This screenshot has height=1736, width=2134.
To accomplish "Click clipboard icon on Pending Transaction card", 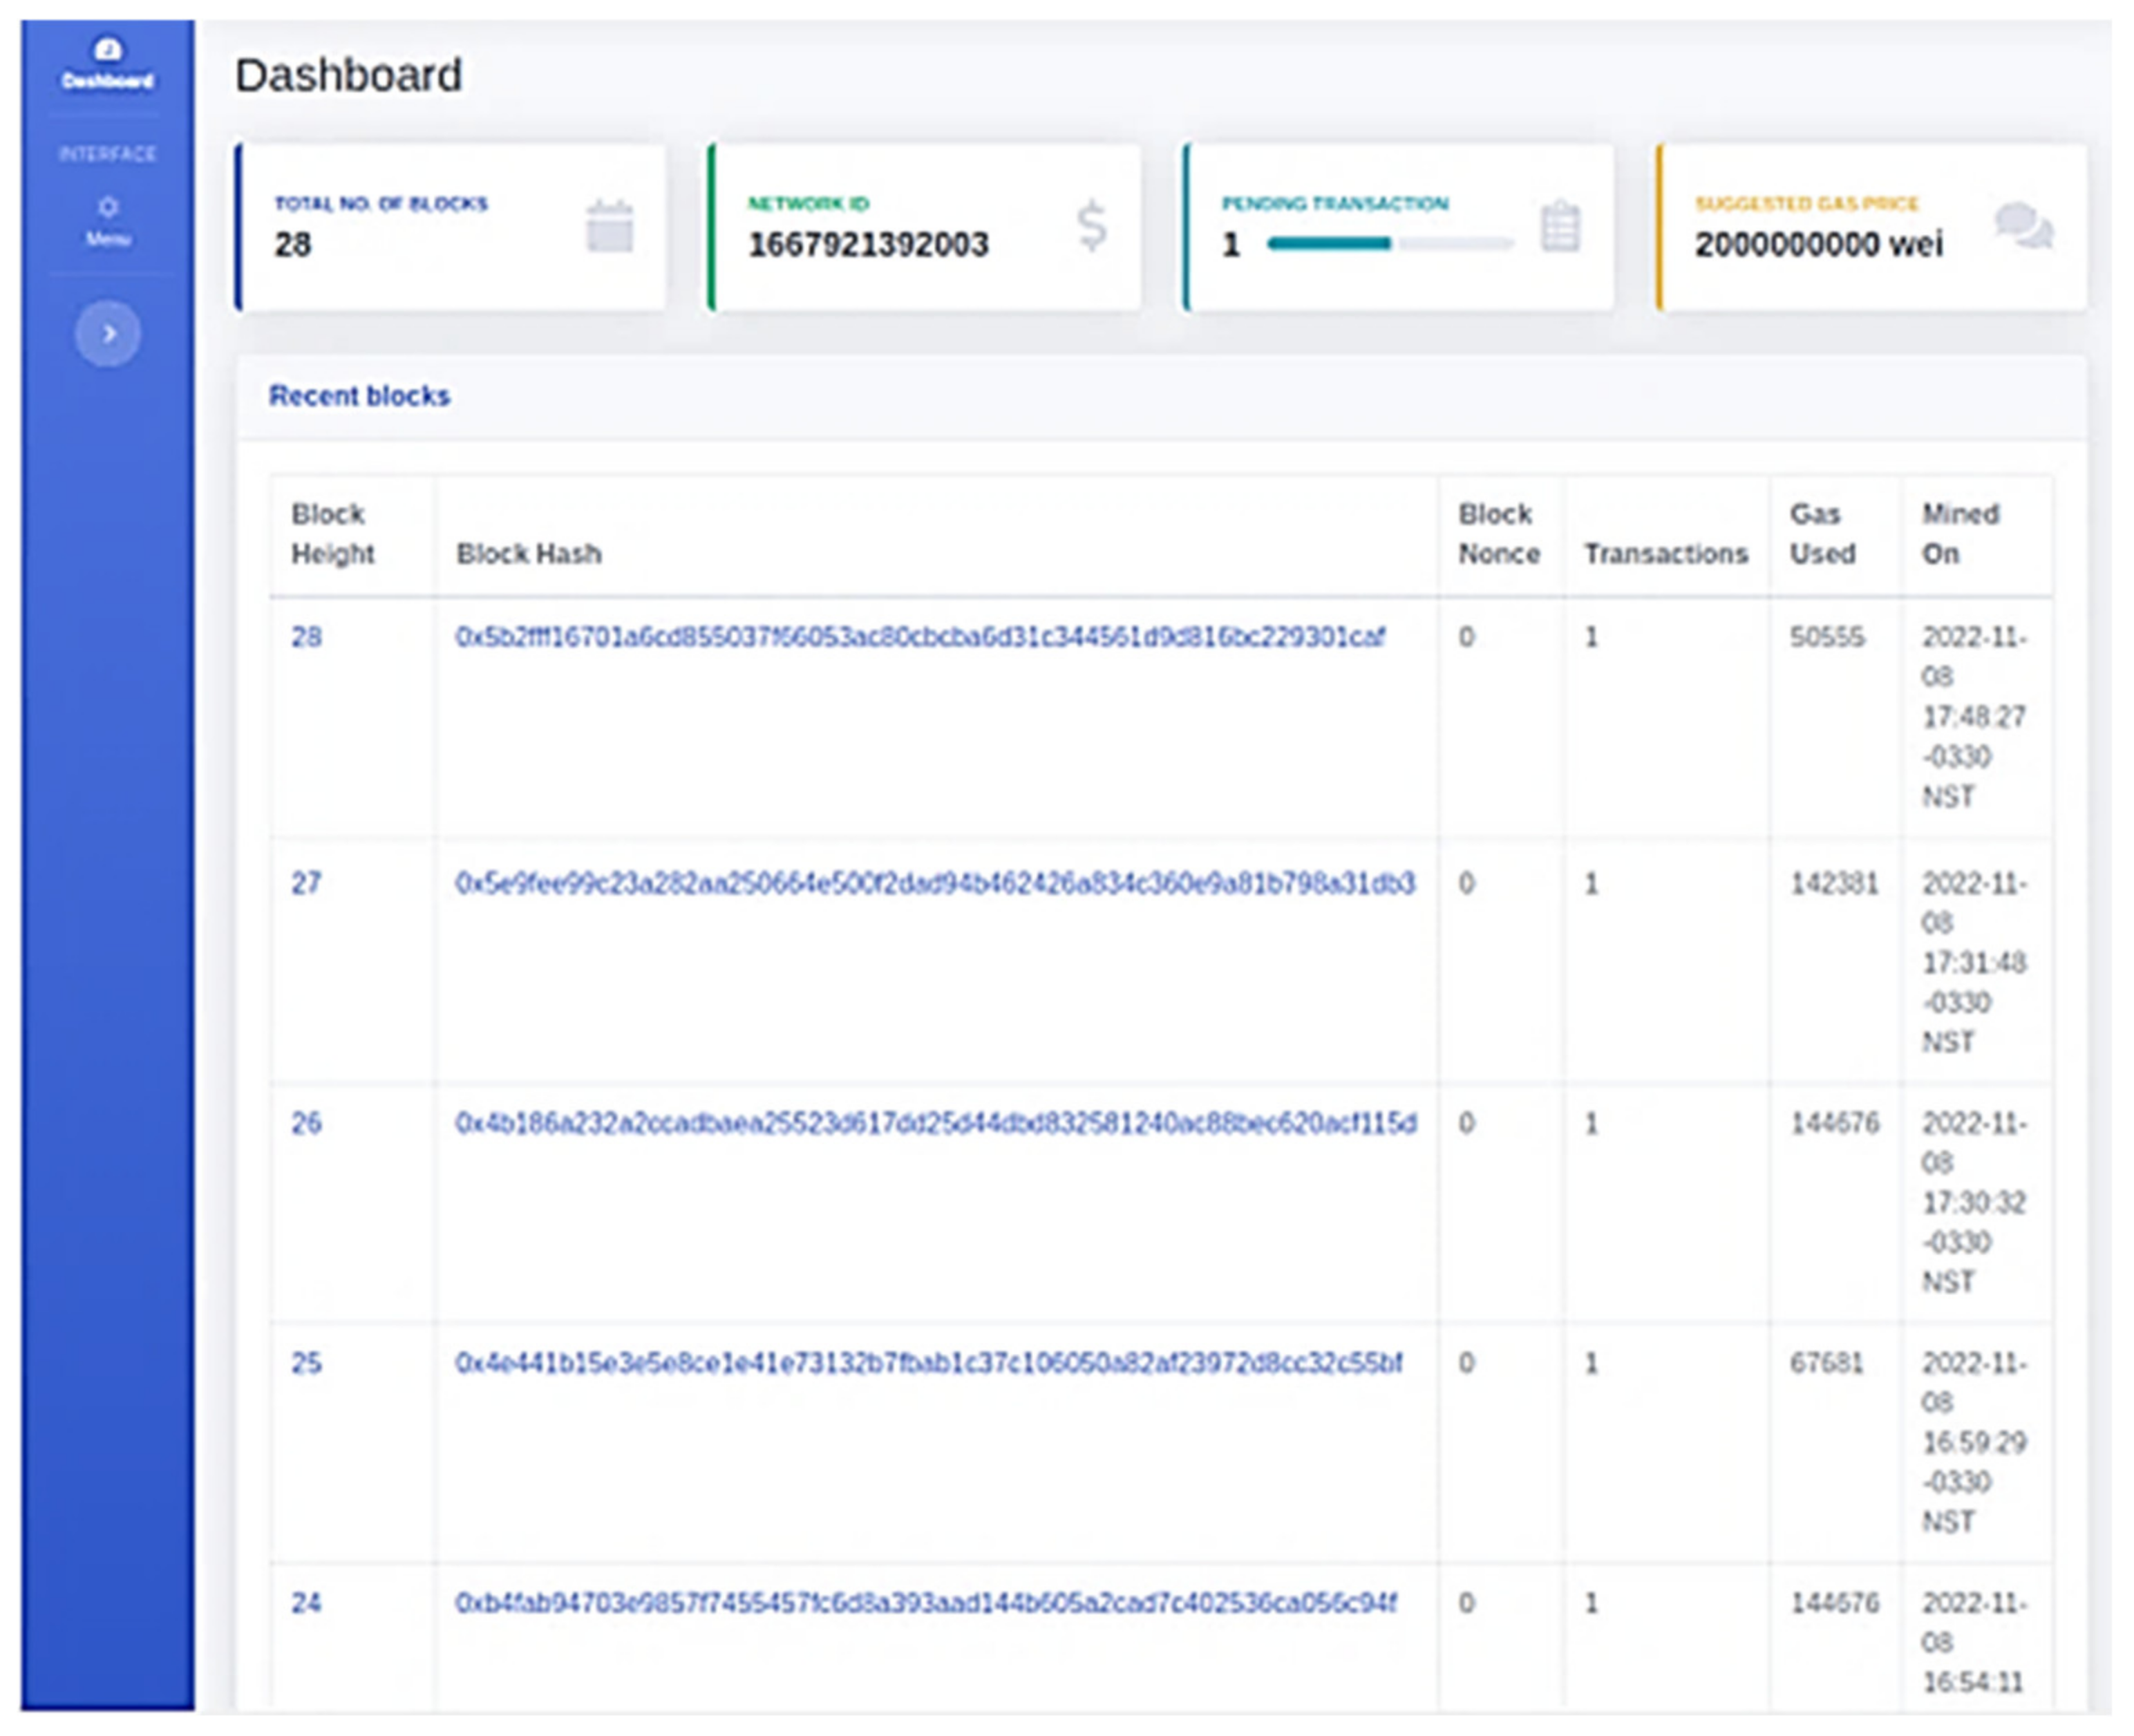I will [1560, 227].
